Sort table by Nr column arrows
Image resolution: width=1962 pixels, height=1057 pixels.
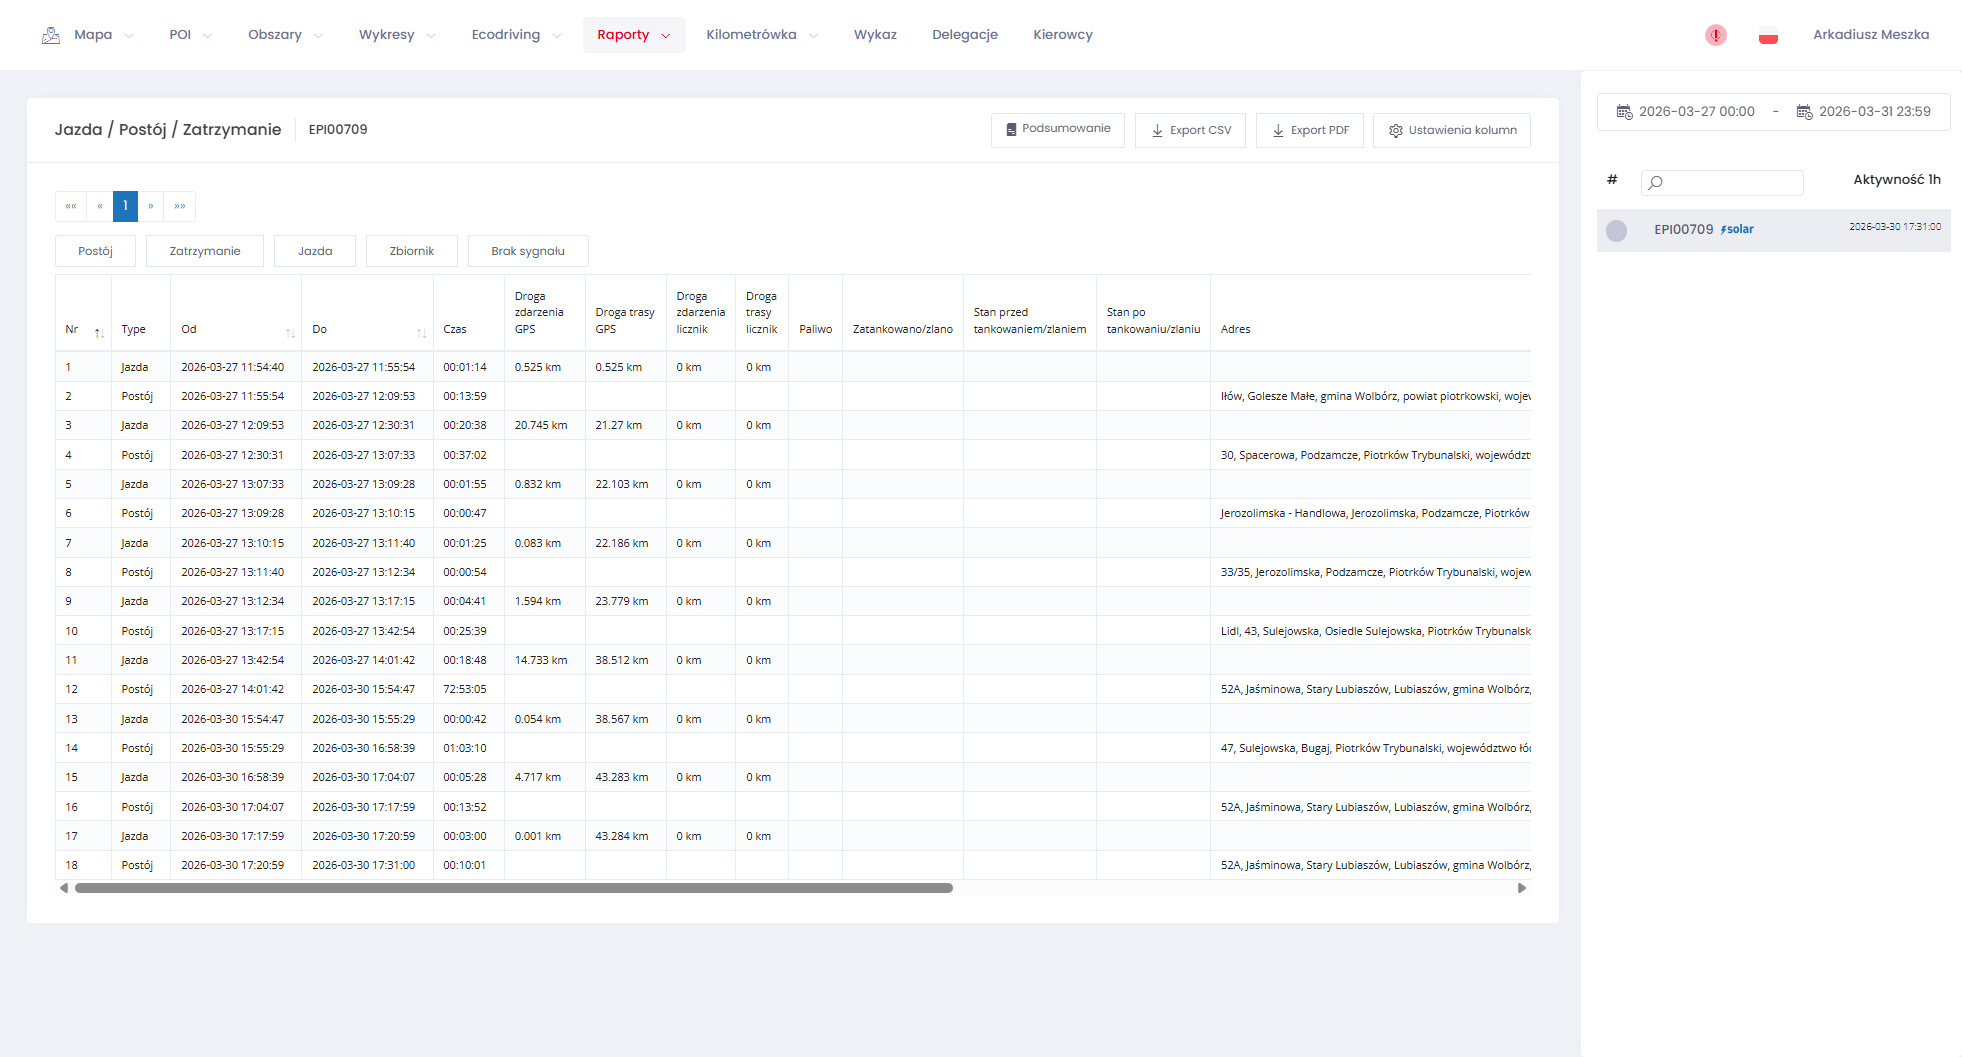pos(98,332)
